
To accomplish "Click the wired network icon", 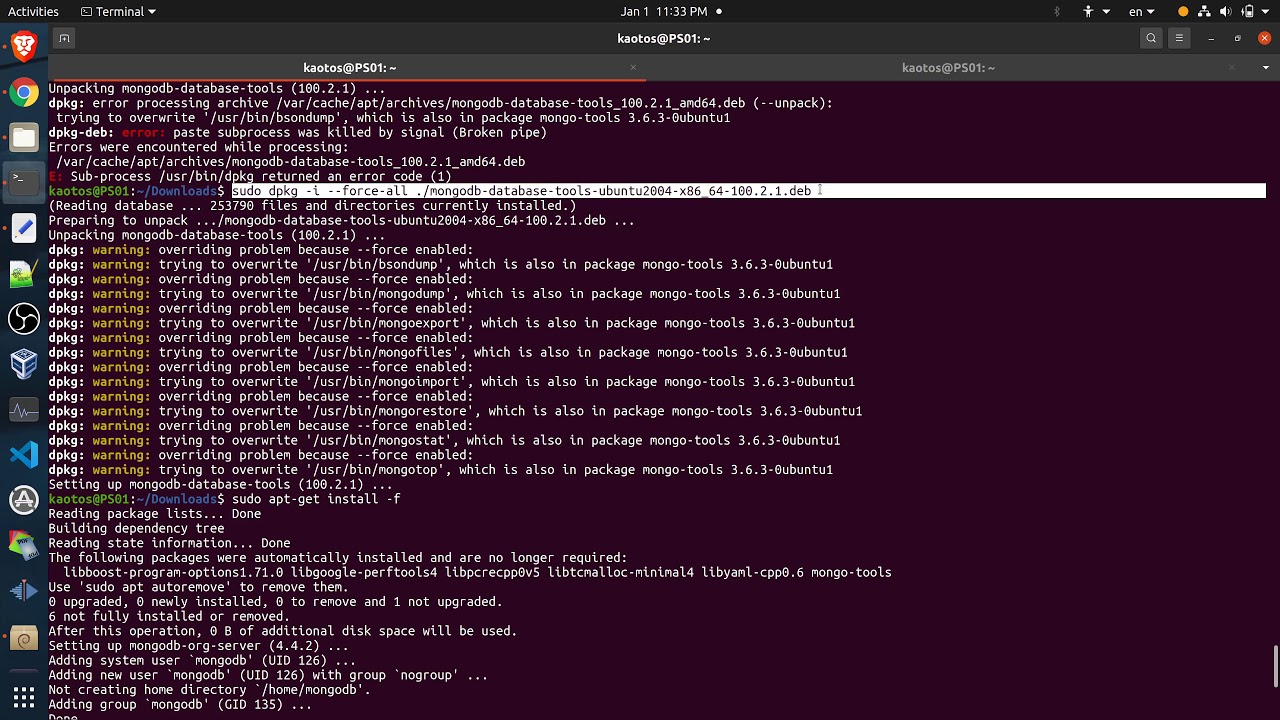I will (x=1204, y=12).
